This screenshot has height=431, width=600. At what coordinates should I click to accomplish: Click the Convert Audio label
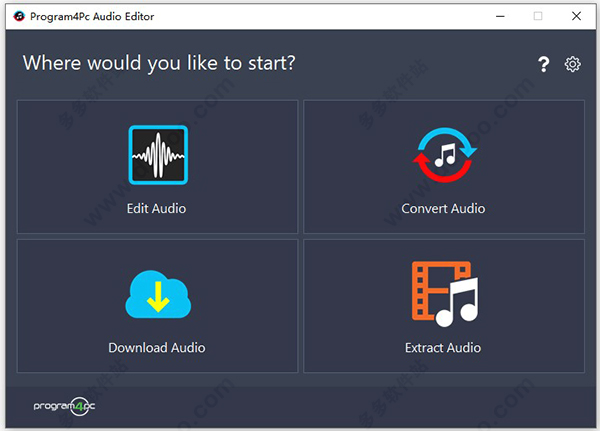click(x=443, y=209)
